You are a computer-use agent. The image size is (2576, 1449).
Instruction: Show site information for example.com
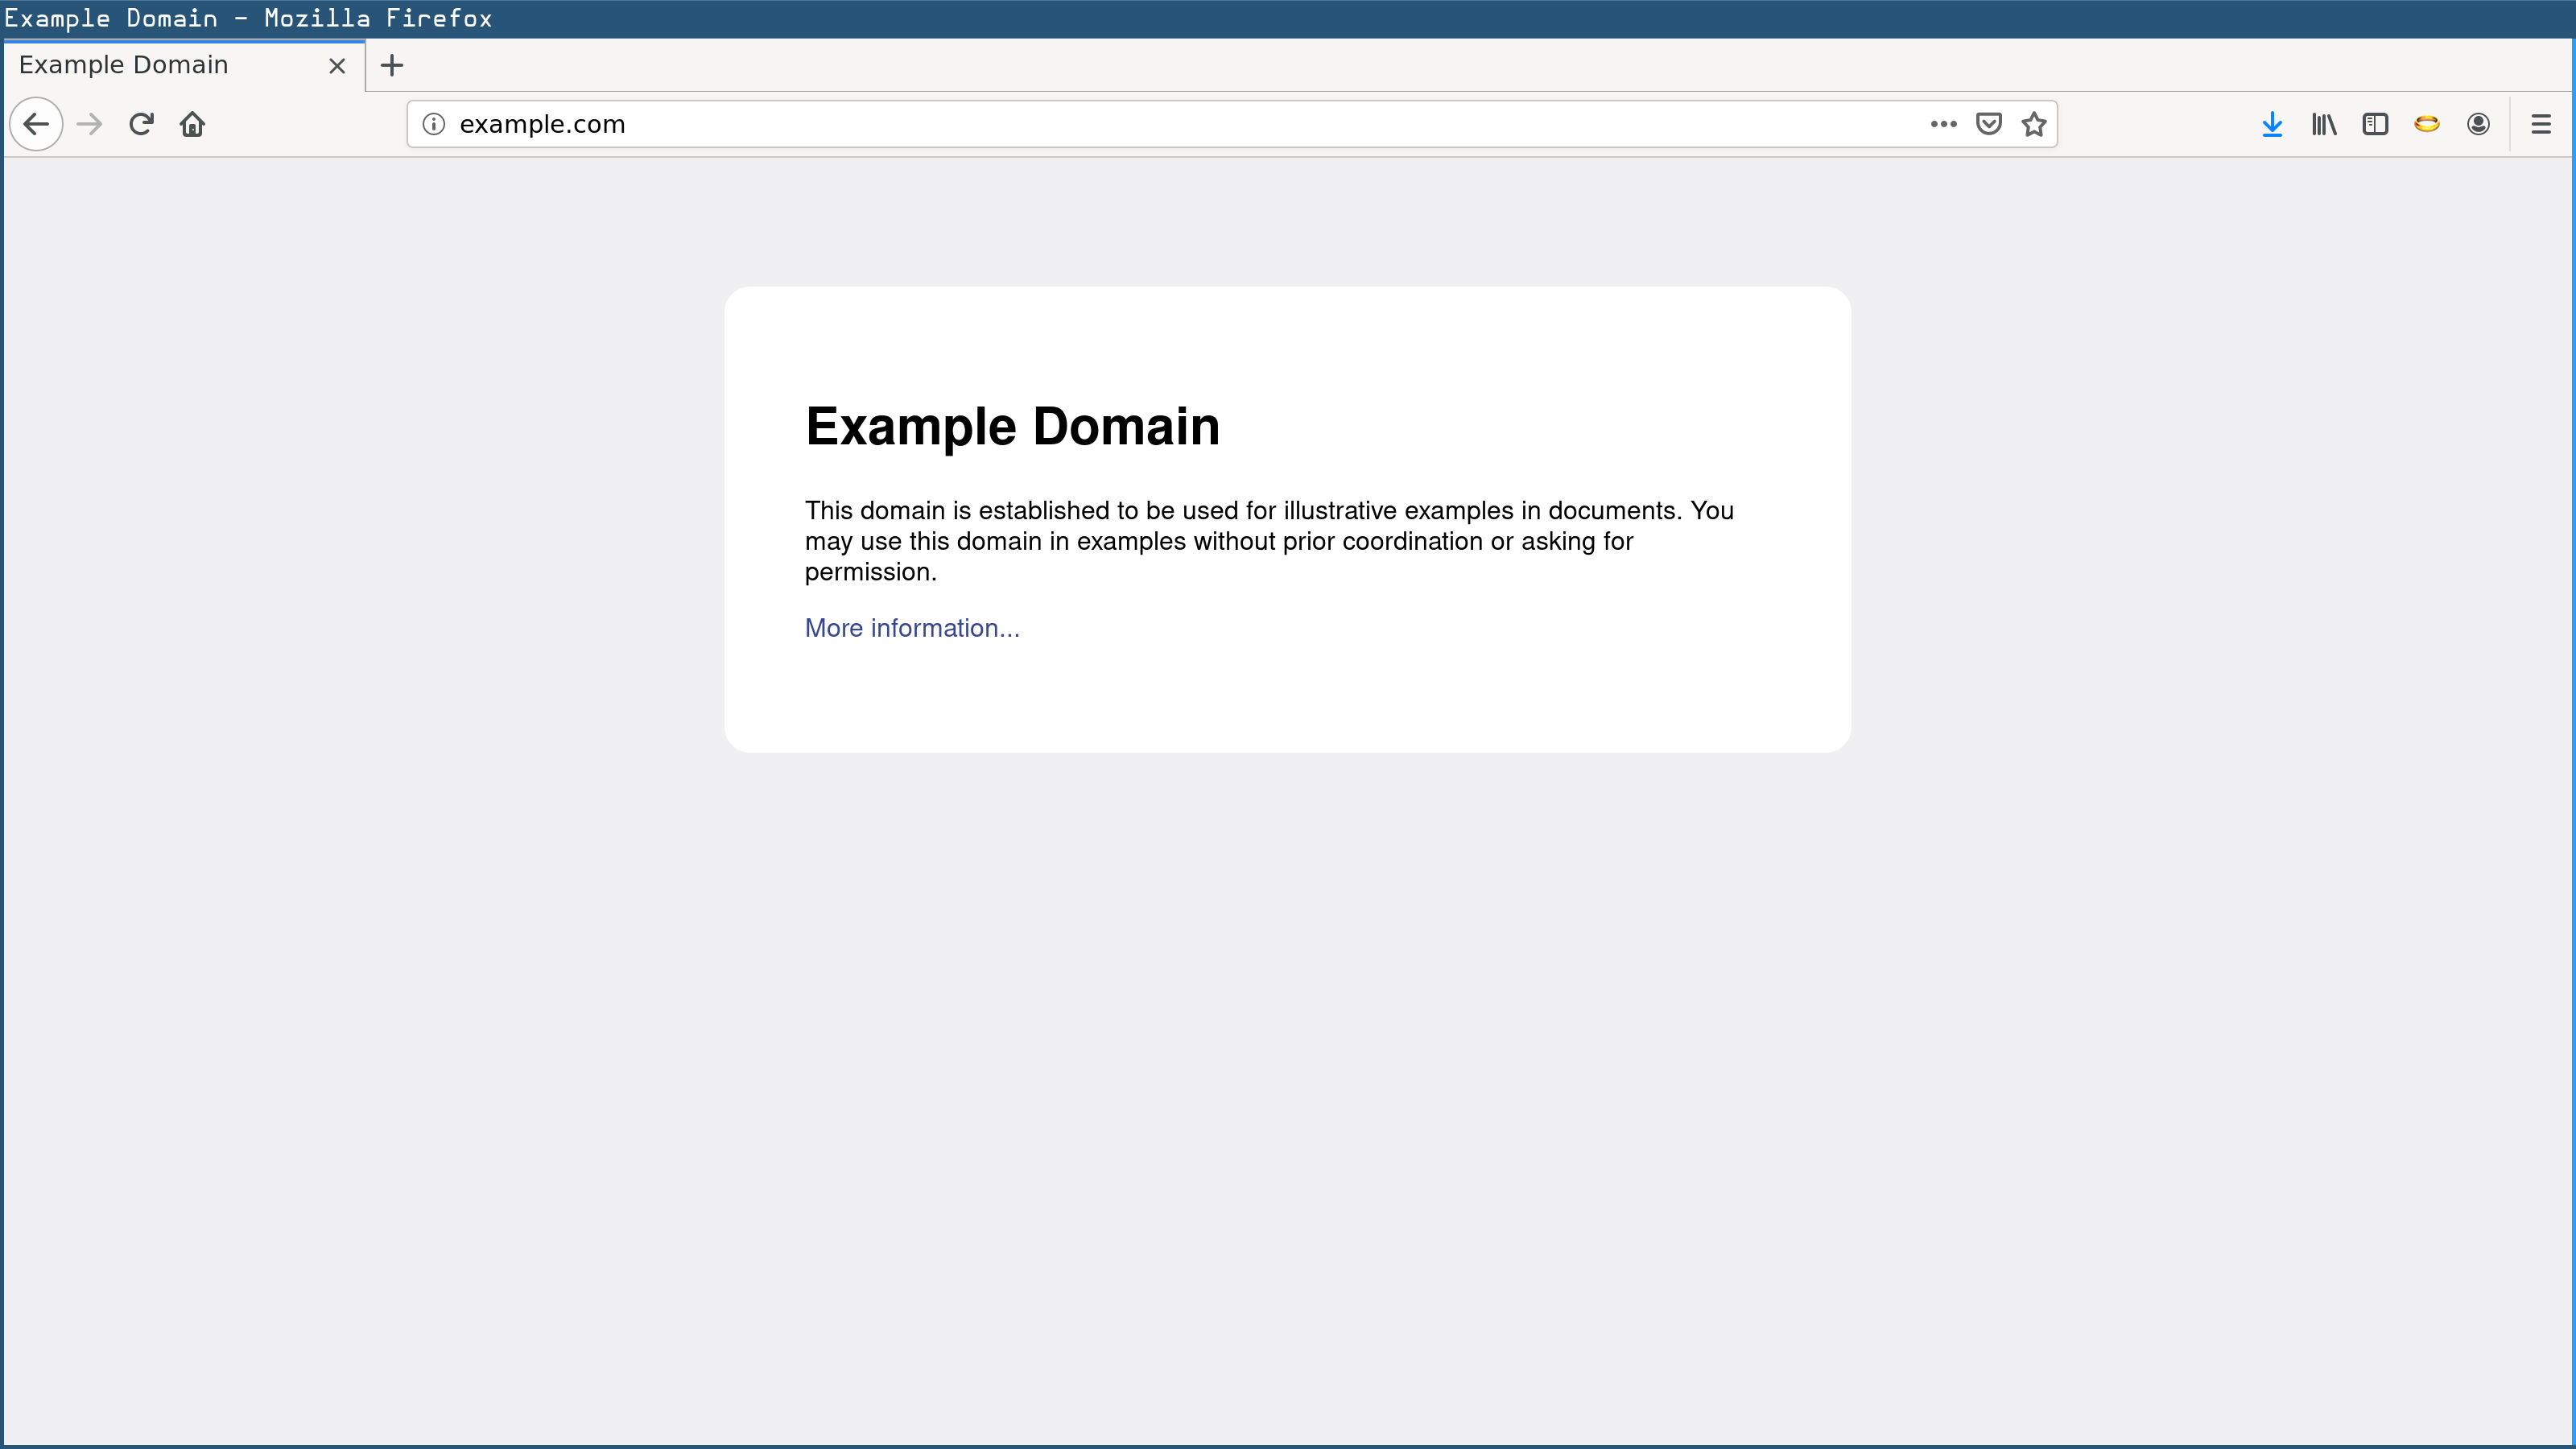(433, 124)
